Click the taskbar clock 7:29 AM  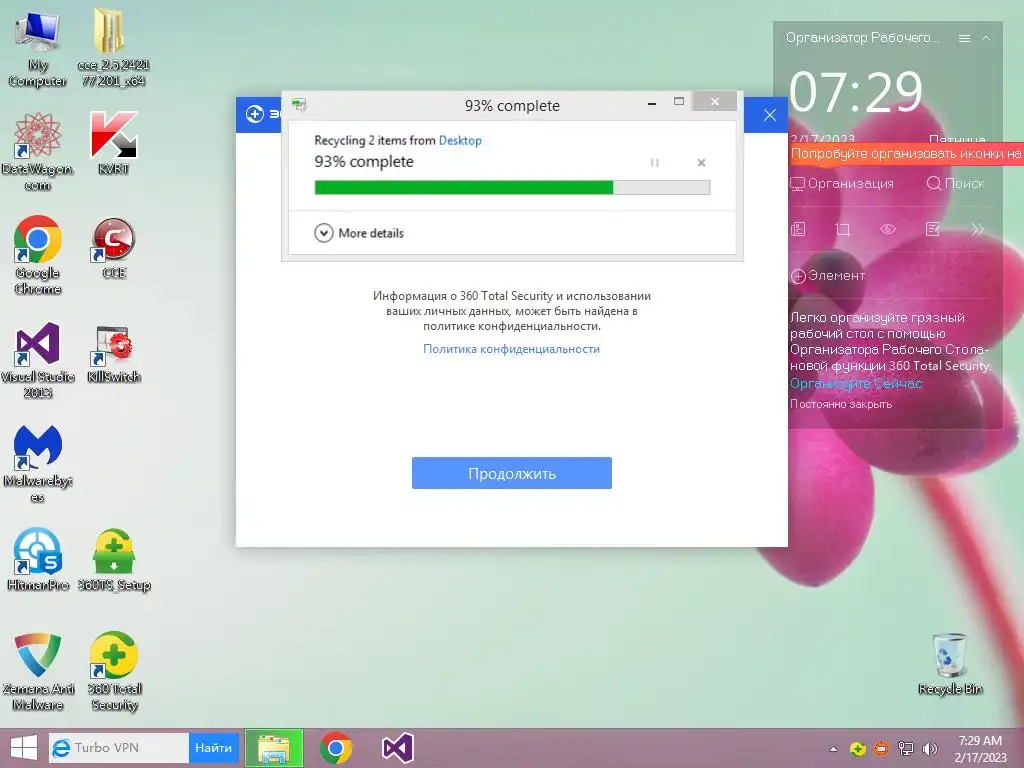pyautogui.click(x=980, y=749)
